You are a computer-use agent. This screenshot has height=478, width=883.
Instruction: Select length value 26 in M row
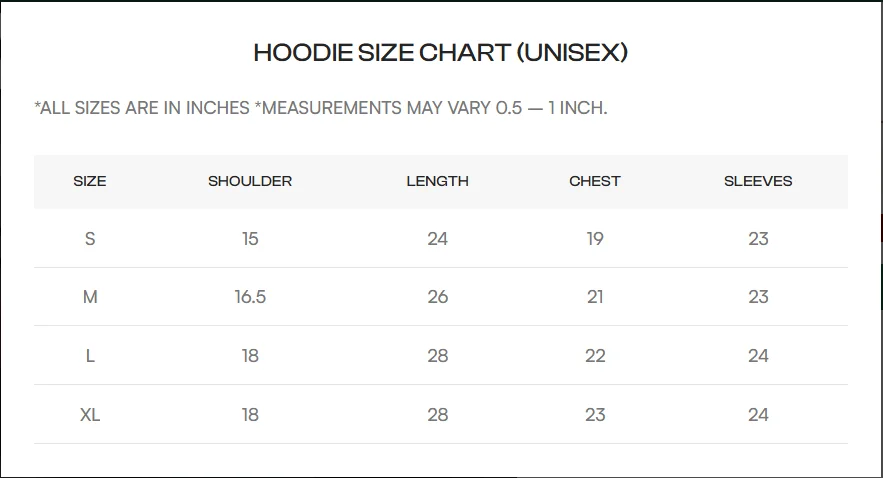(438, 297)
